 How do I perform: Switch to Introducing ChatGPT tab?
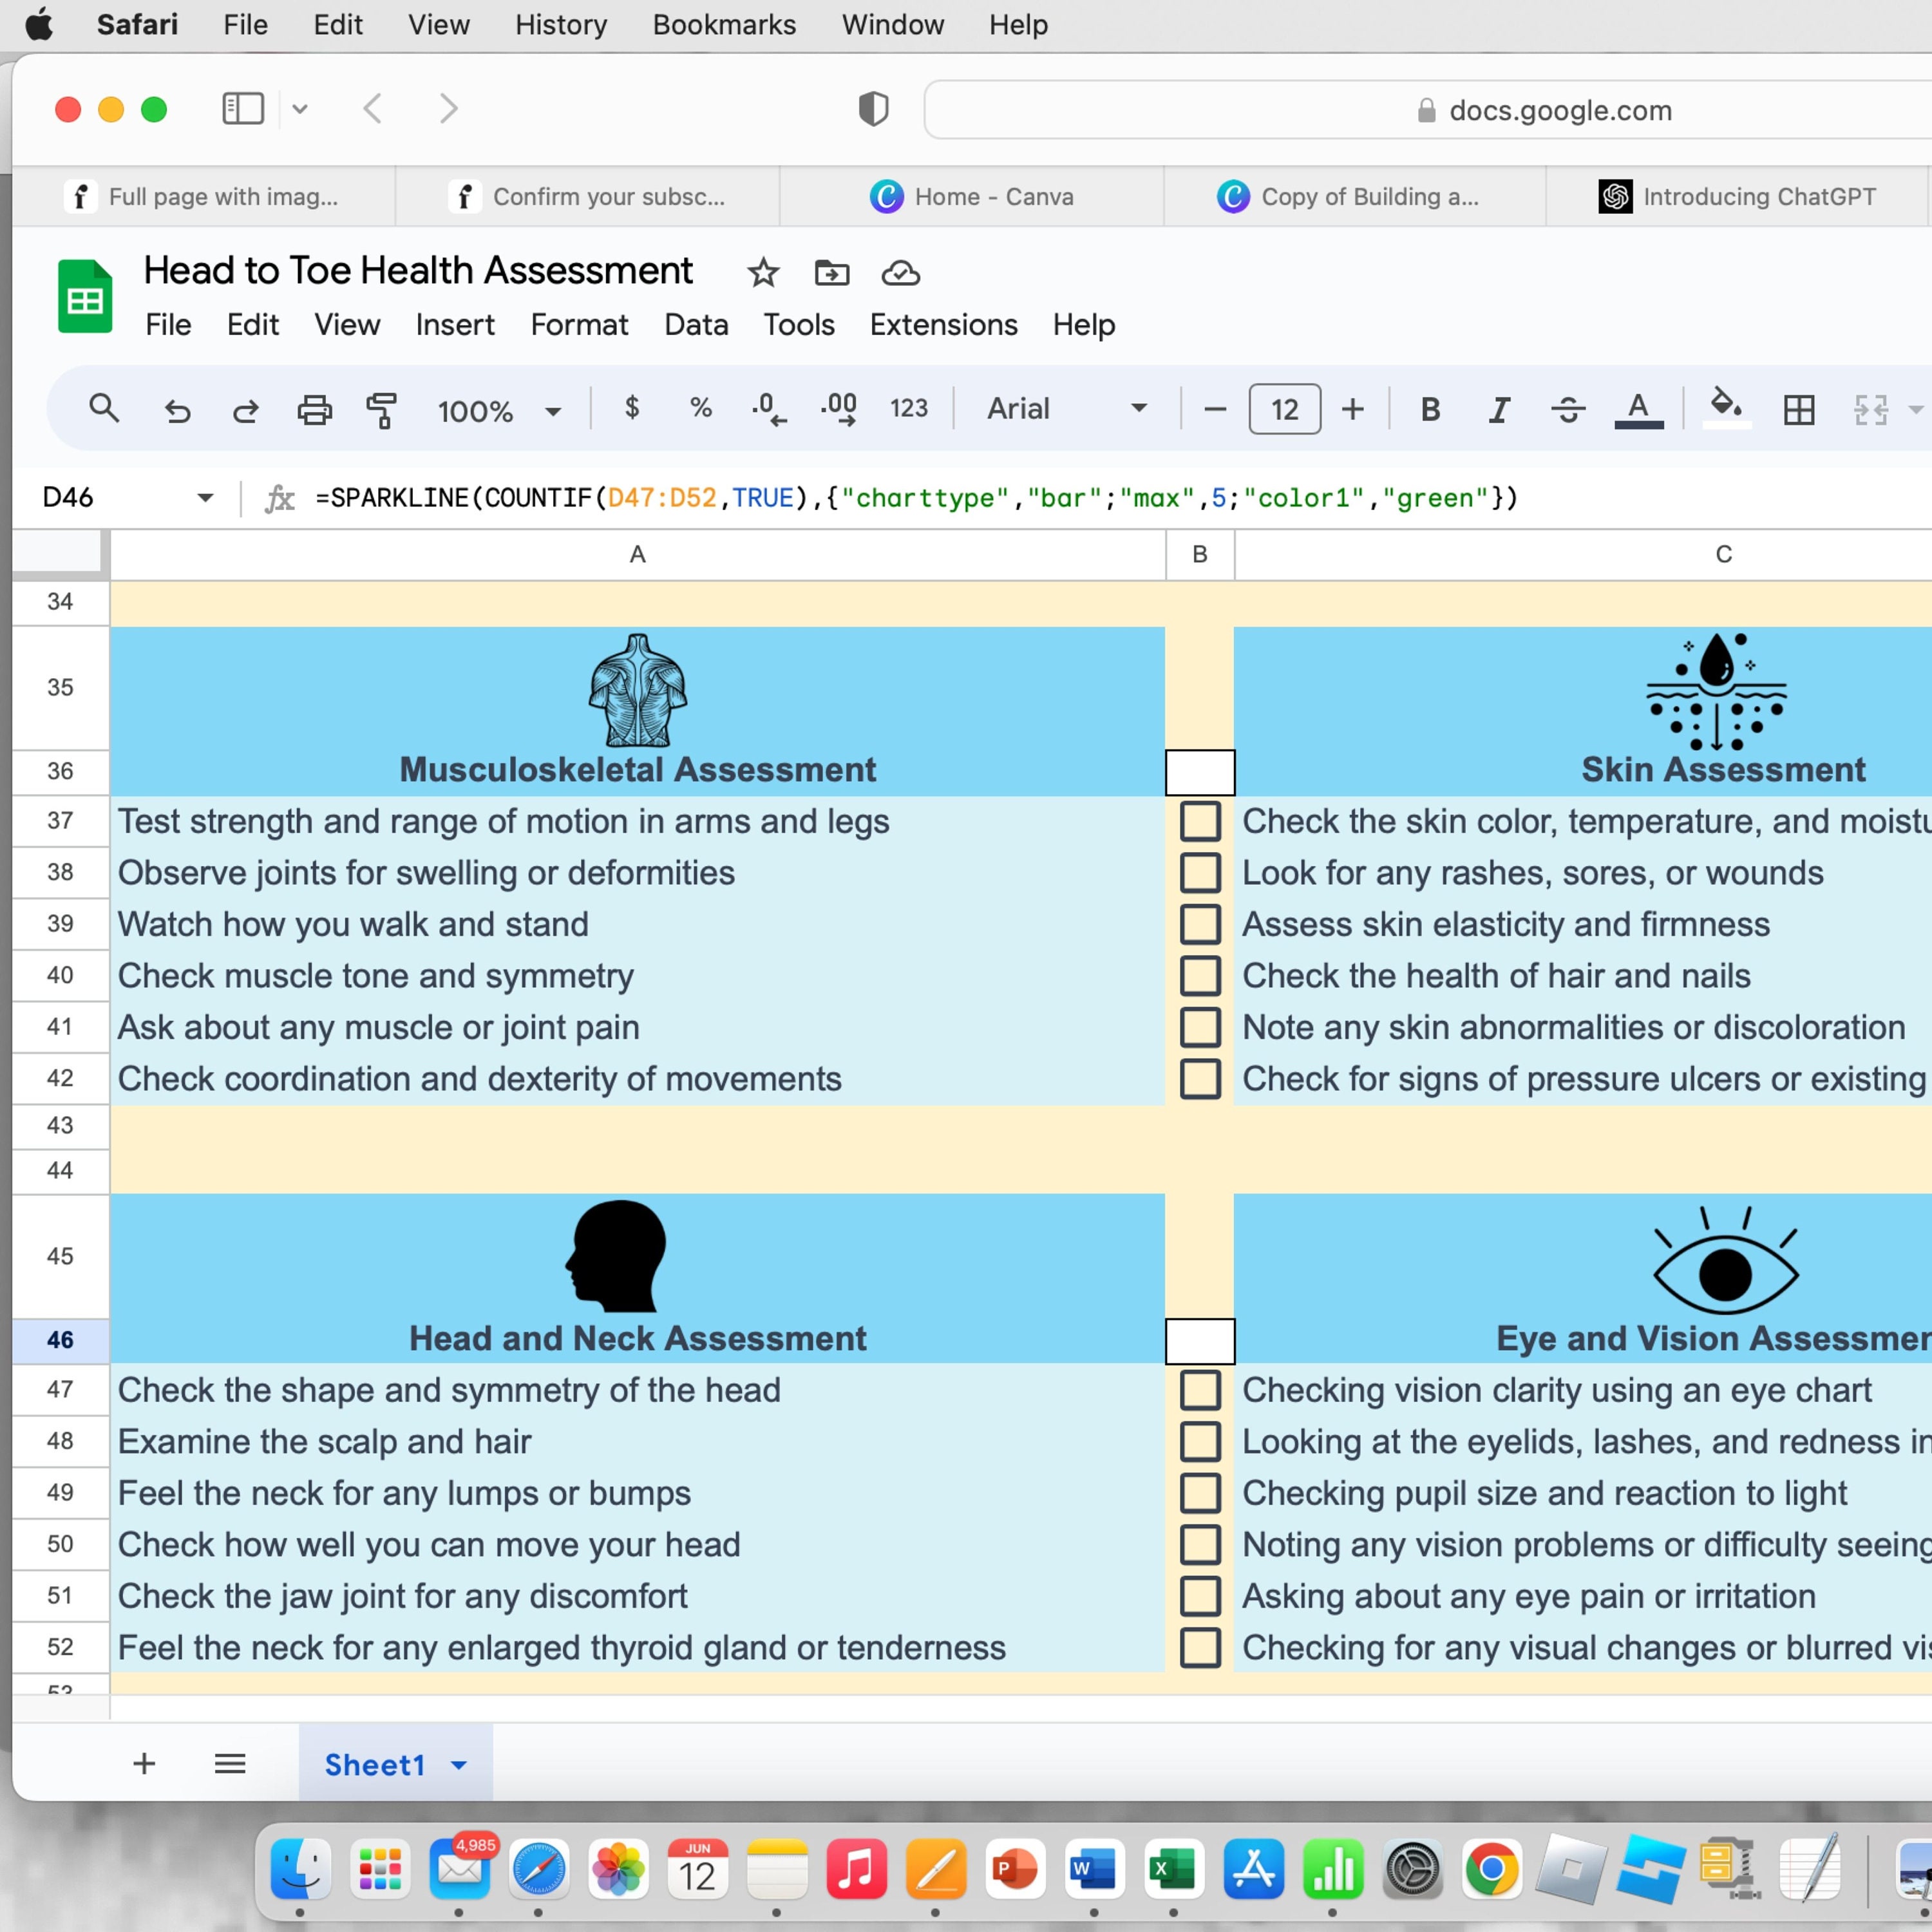pyautogui.click(x=1737, y=196)
